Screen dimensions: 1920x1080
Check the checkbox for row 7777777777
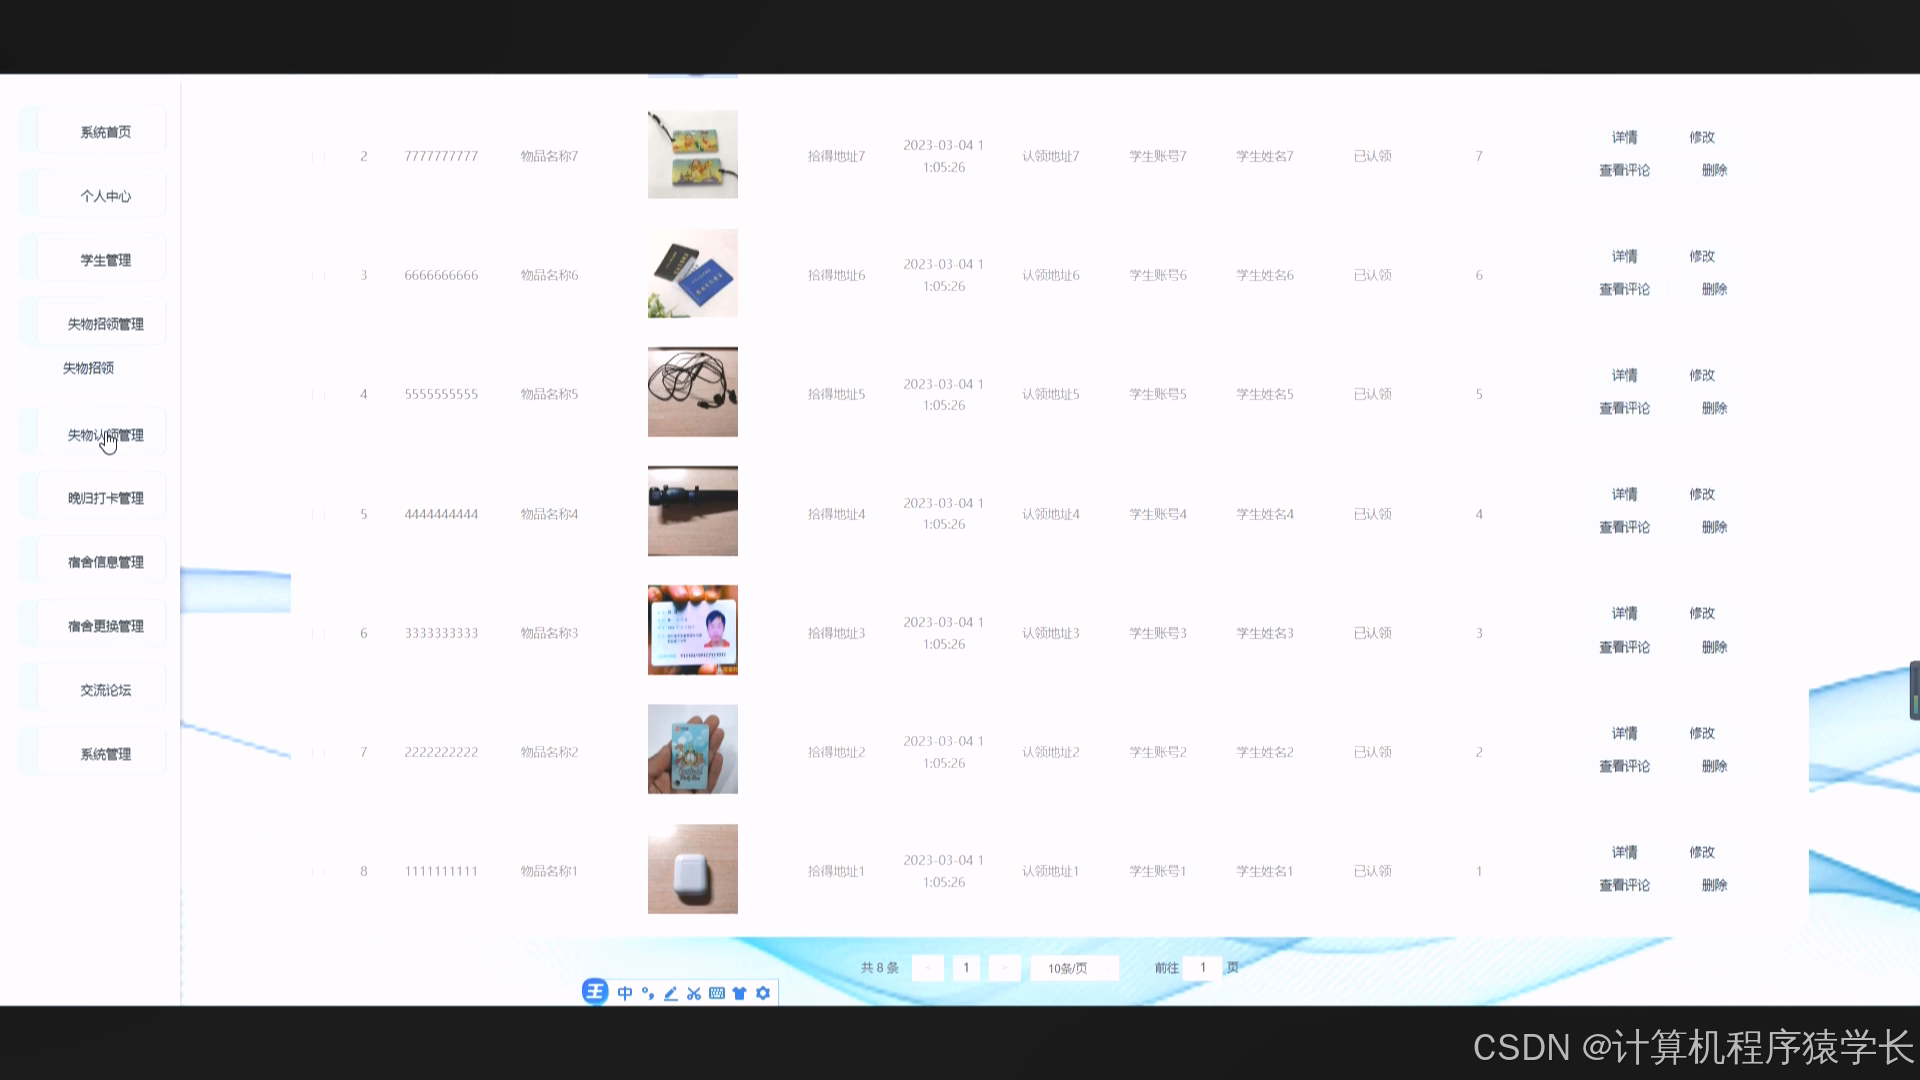pyautogui.click(x=318, y=157)
